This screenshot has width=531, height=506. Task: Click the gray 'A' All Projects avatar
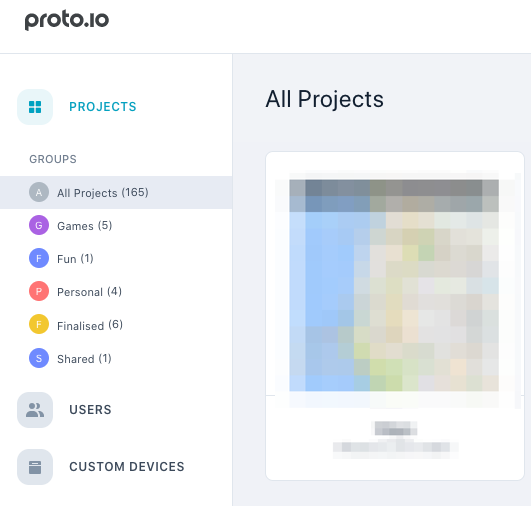point(39,192)
